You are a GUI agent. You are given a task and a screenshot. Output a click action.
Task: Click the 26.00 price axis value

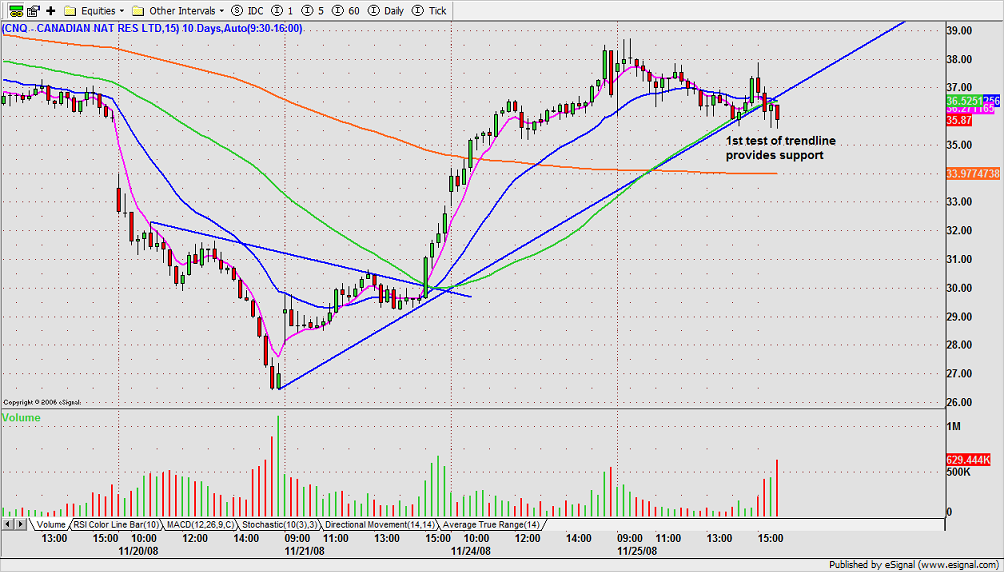click(960, 402)
